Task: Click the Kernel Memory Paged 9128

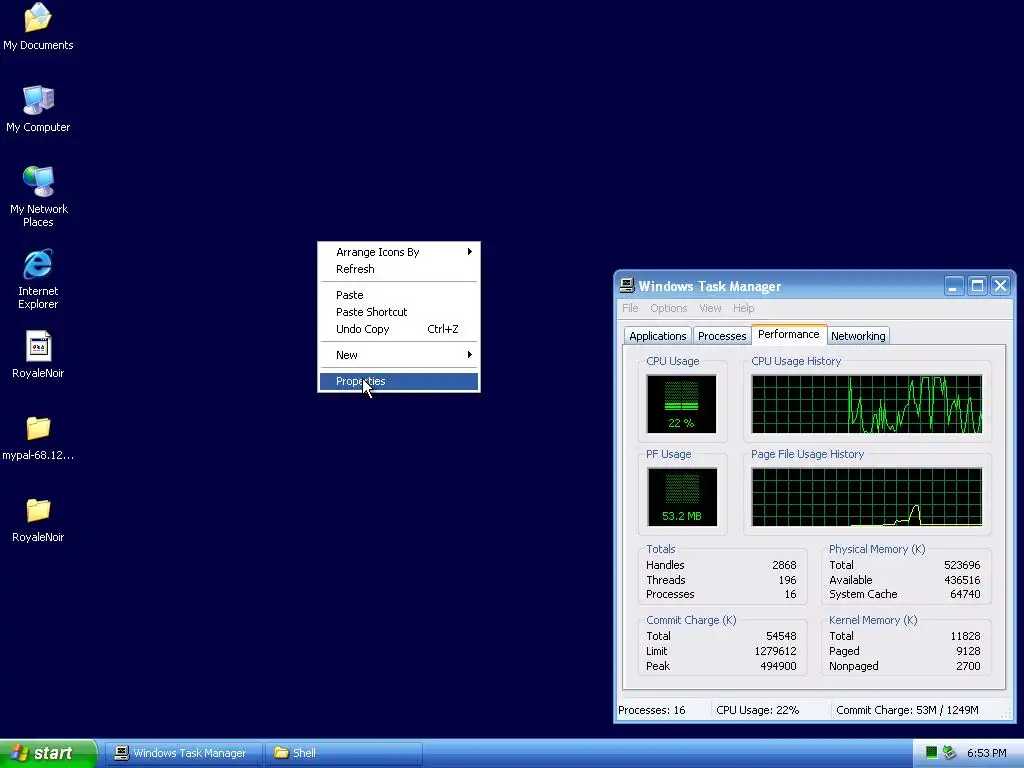Action: pyautogui.click(x=968, y=651)
